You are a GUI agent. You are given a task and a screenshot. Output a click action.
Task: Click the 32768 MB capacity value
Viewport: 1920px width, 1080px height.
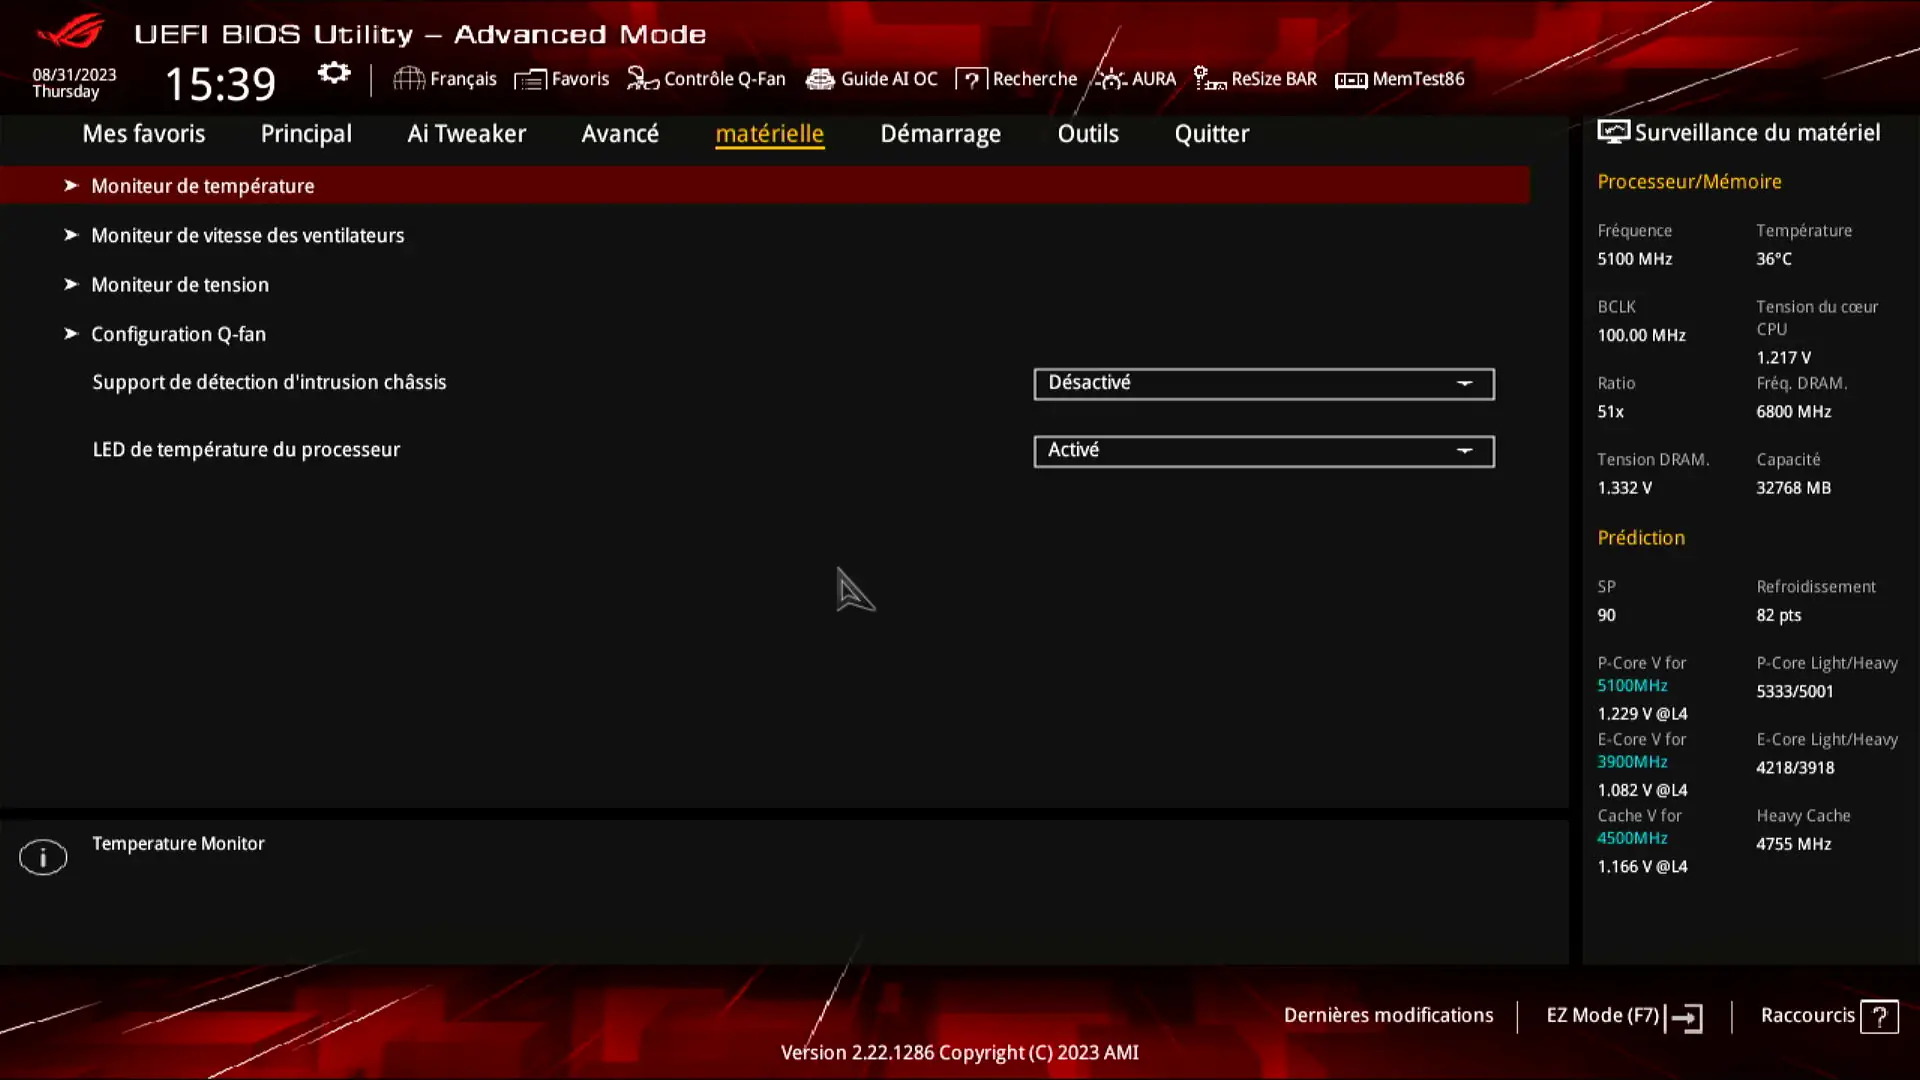[x=1793, y=488]
